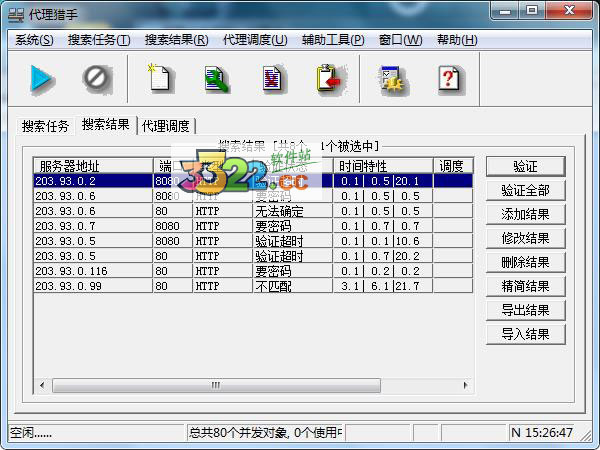The image size is (600, 450).
Task: Click the 验证全部 button
Action: click(x=525, y=190)
